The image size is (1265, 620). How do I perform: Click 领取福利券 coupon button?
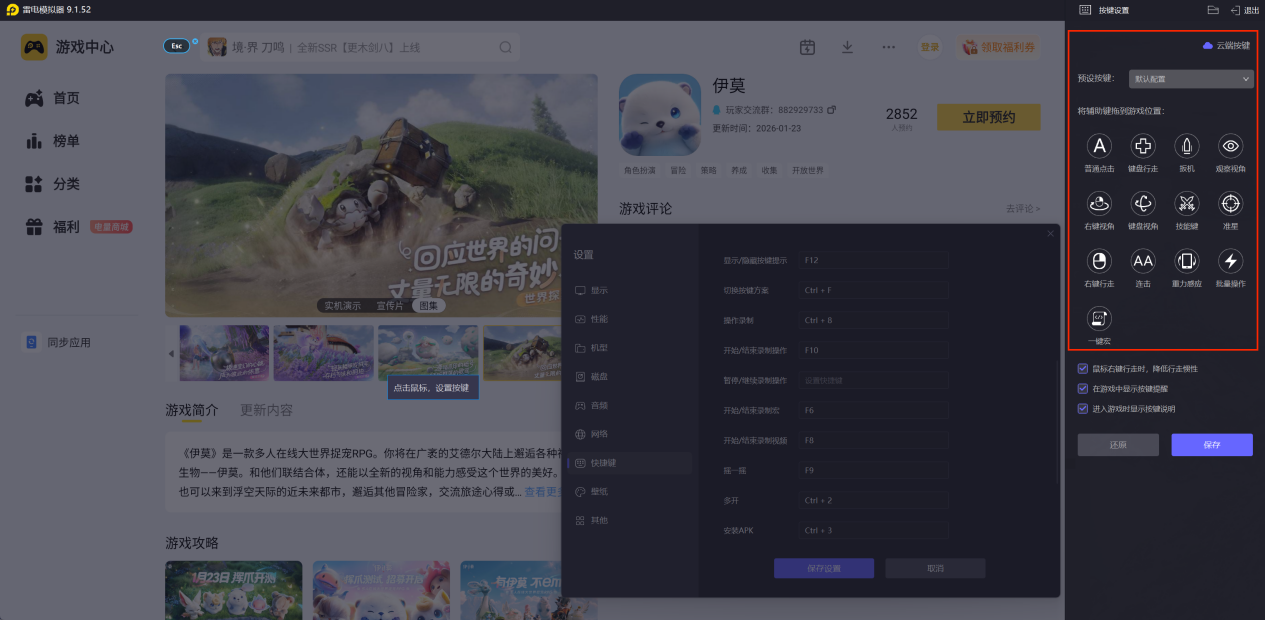point(998,47)
